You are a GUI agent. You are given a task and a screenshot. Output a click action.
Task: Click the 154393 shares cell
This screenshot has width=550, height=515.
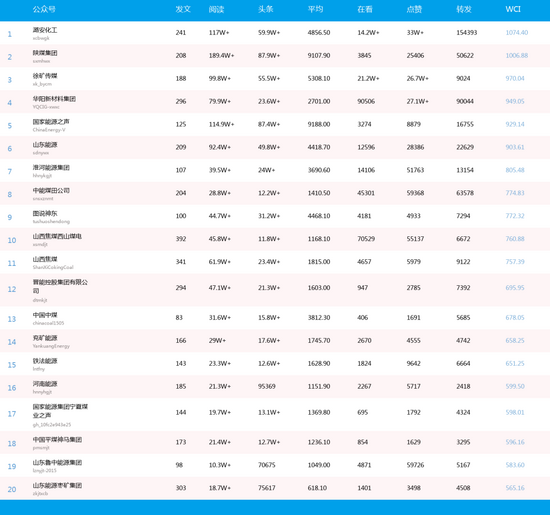tap(467, 33)
